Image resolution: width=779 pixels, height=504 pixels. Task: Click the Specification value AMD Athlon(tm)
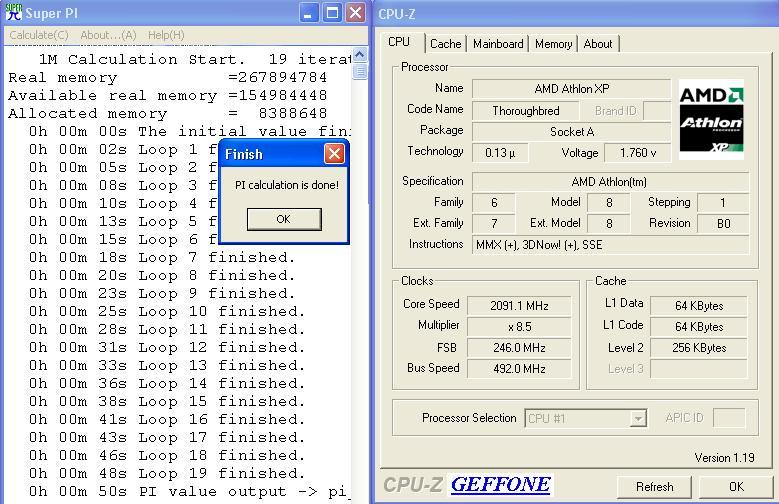(x=610, y=182)
